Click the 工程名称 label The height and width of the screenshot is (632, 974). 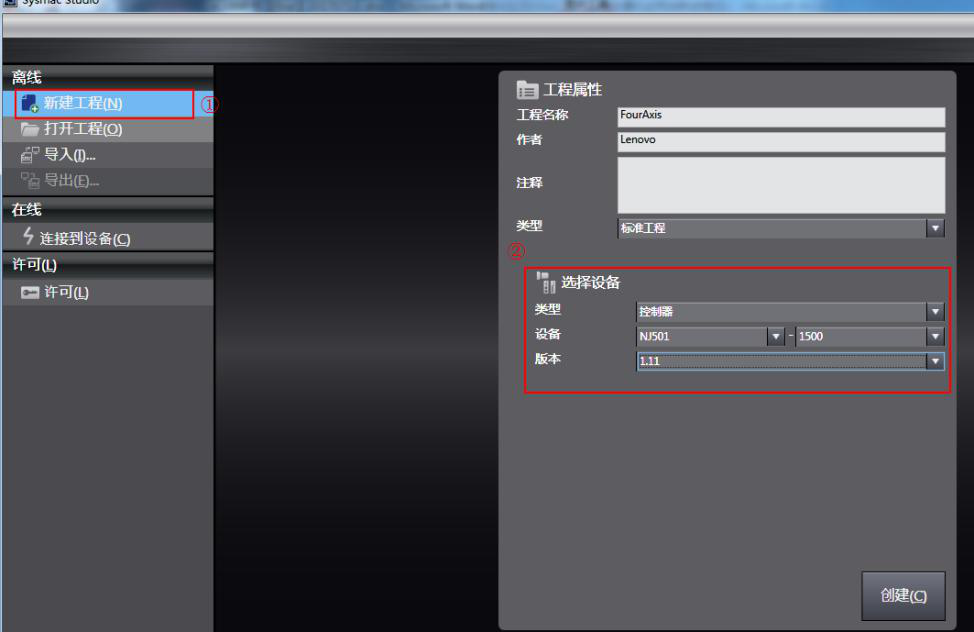[x=542, y=115]
